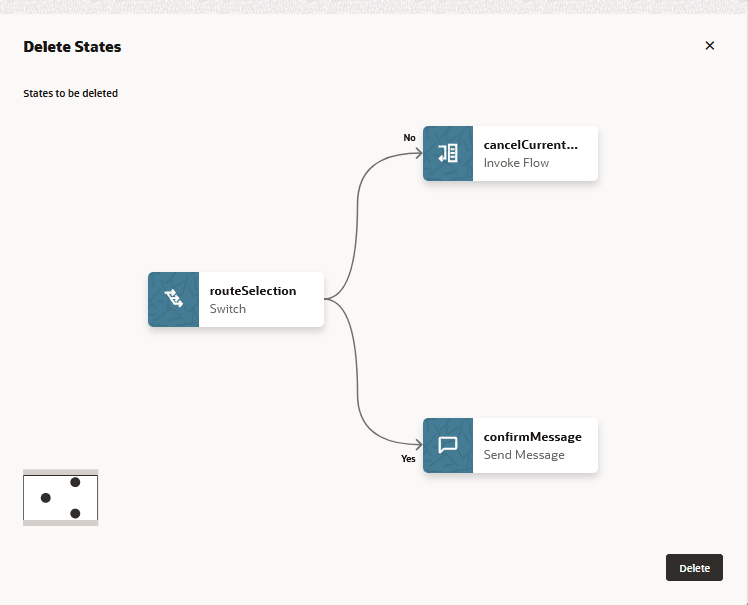
Task: Click the 'Delete States' dialog title
Action: [72, 47]
